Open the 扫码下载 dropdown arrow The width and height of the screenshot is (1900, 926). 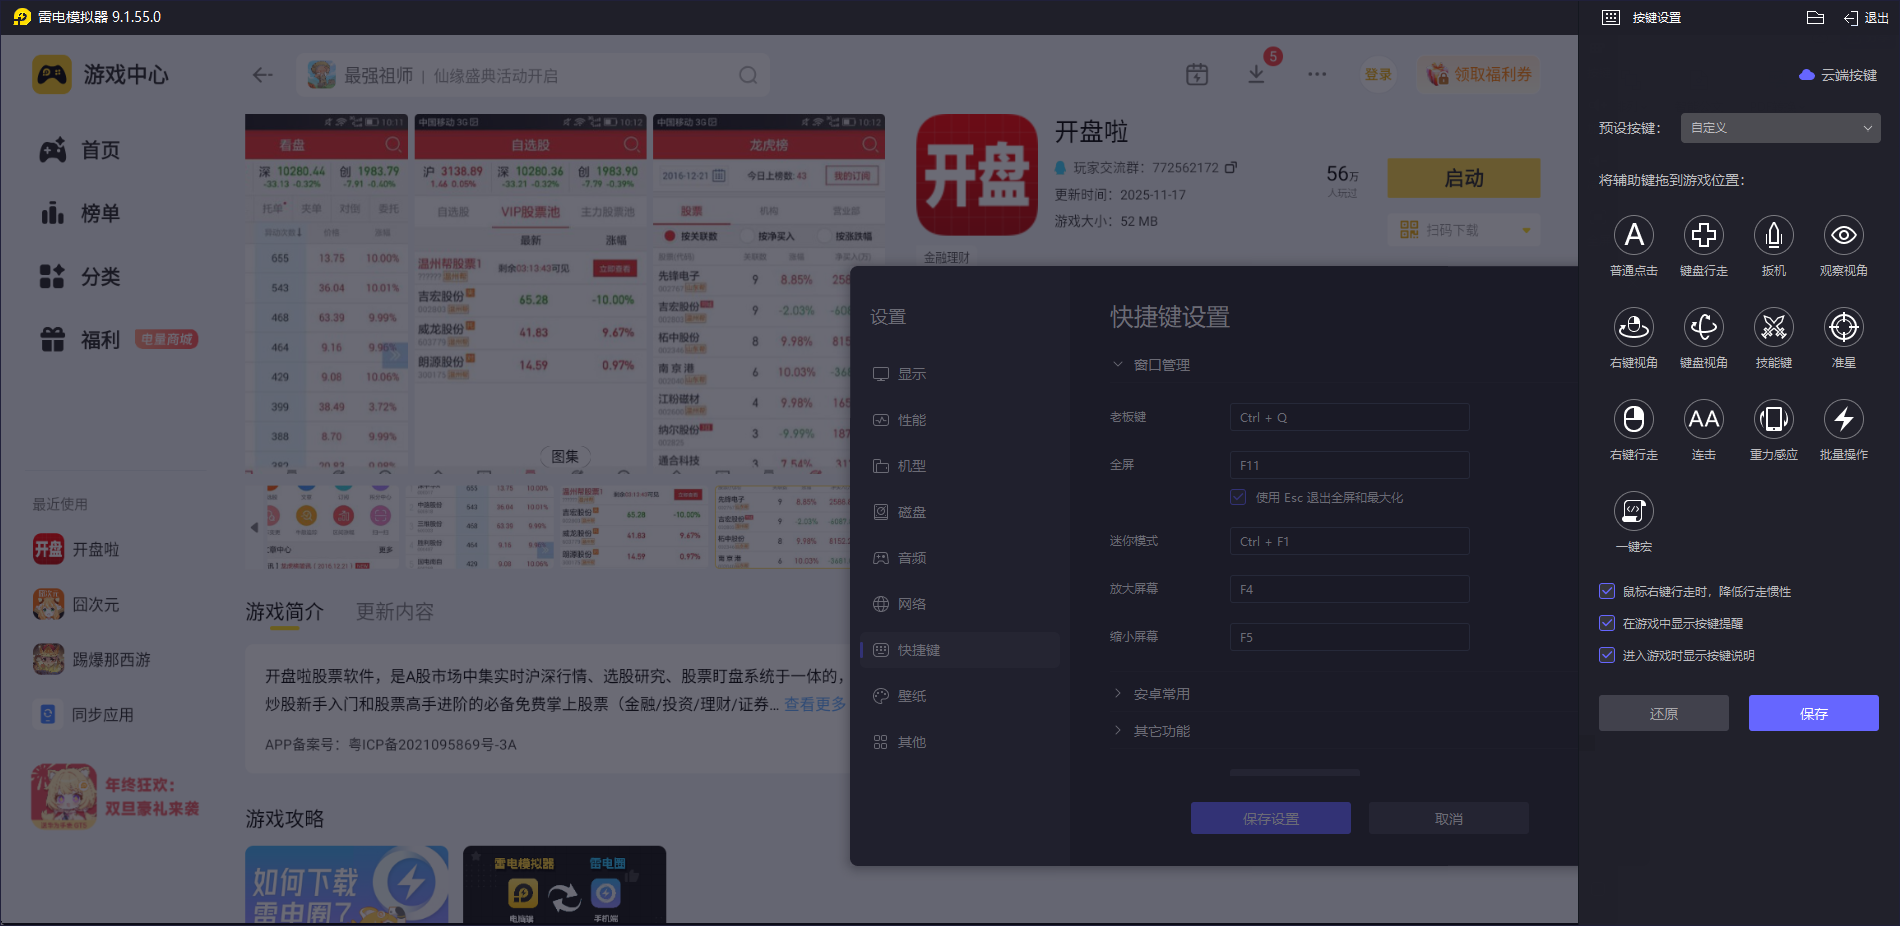click(1526, 230)
